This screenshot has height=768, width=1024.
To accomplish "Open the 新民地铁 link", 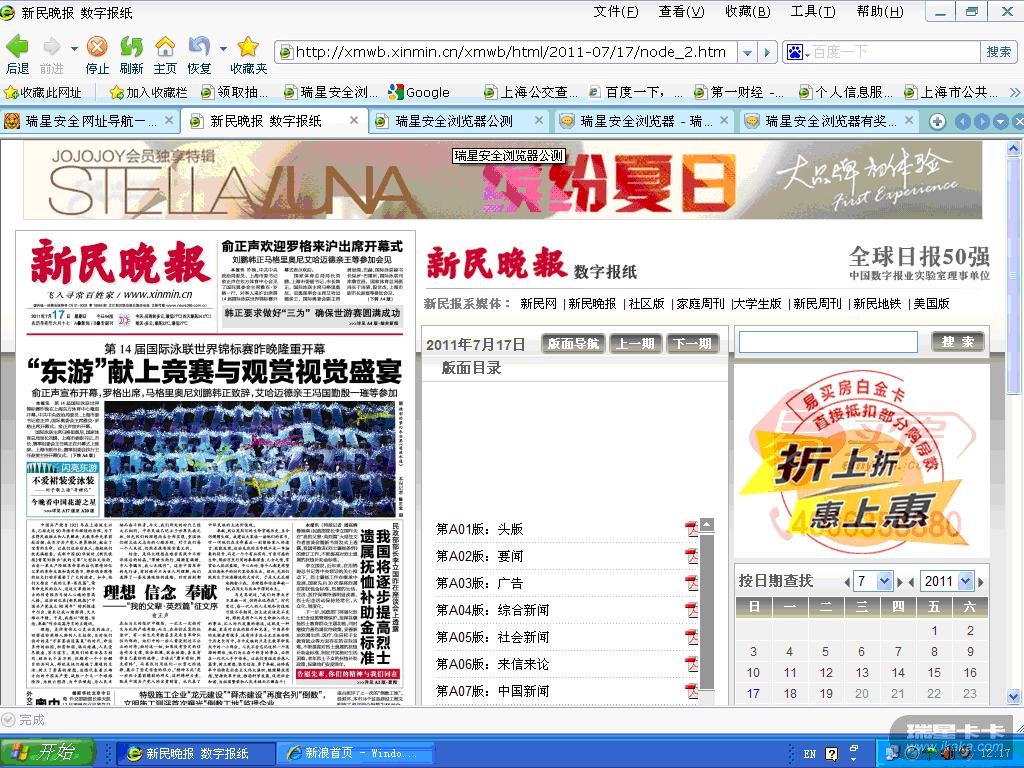I will point(877,304).
